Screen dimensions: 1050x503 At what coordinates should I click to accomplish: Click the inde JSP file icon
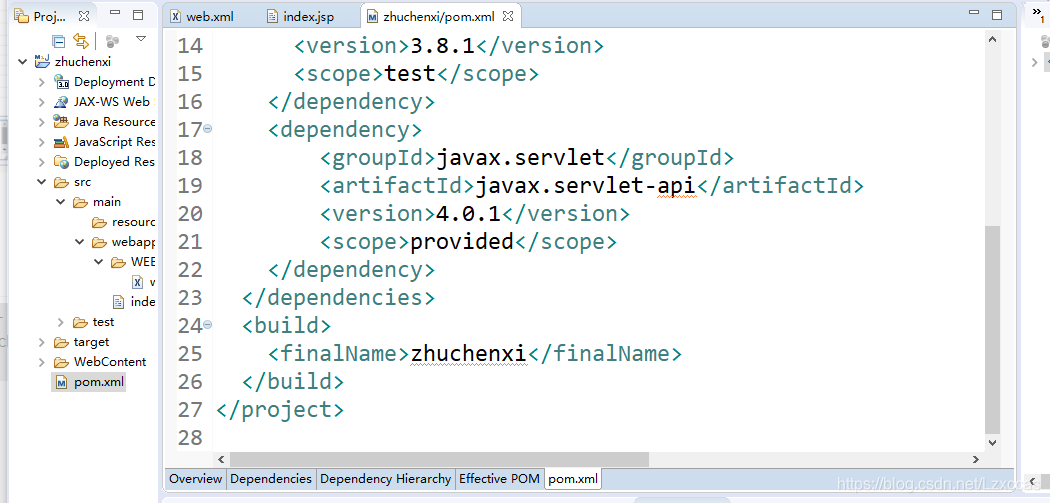pos(119,301)
